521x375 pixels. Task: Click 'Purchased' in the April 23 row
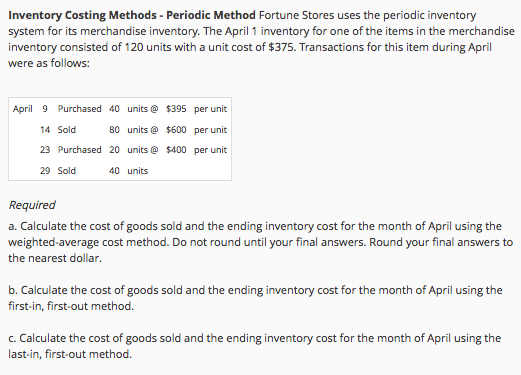[79, 150]
